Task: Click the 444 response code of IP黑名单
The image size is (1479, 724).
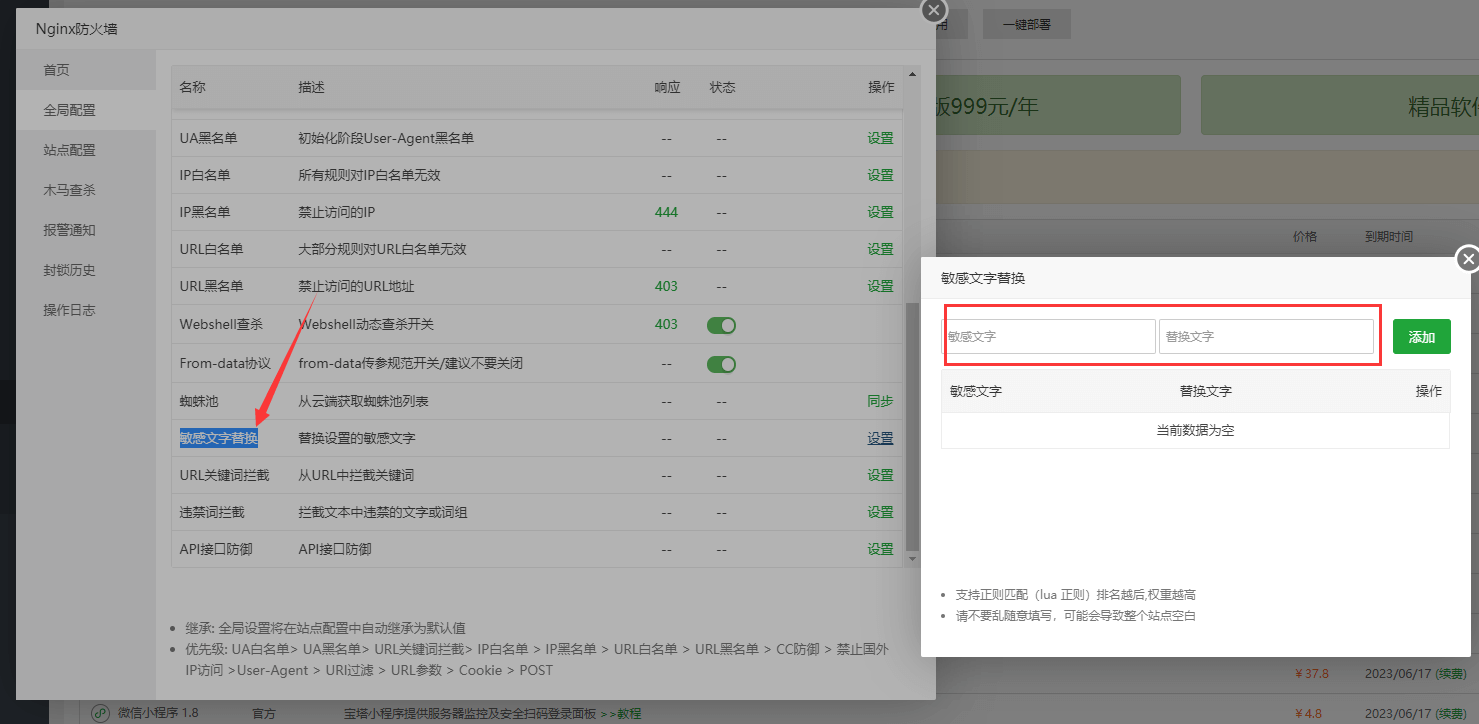Action: click(666, 212)
